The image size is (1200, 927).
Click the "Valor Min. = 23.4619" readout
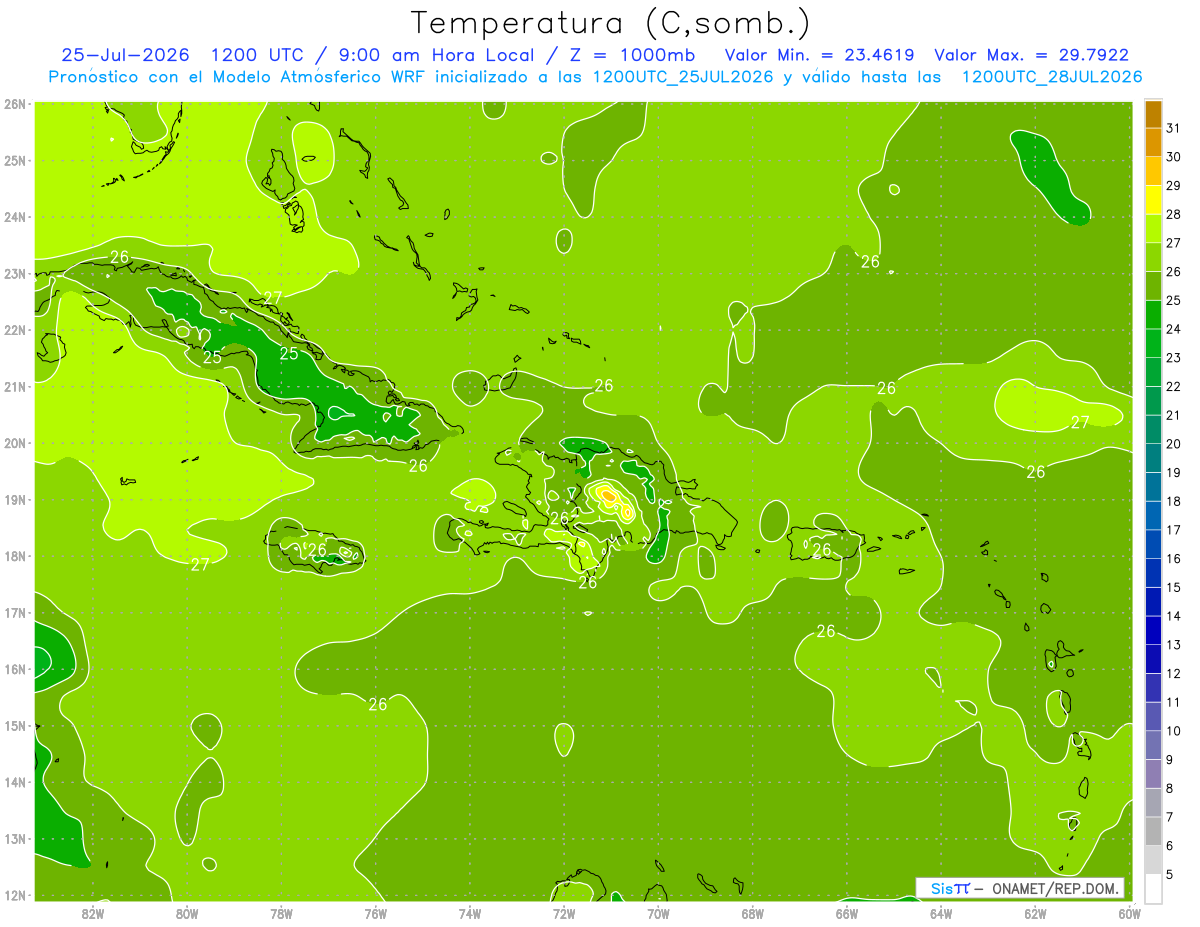pyautogui.click(x=819, y=55)
